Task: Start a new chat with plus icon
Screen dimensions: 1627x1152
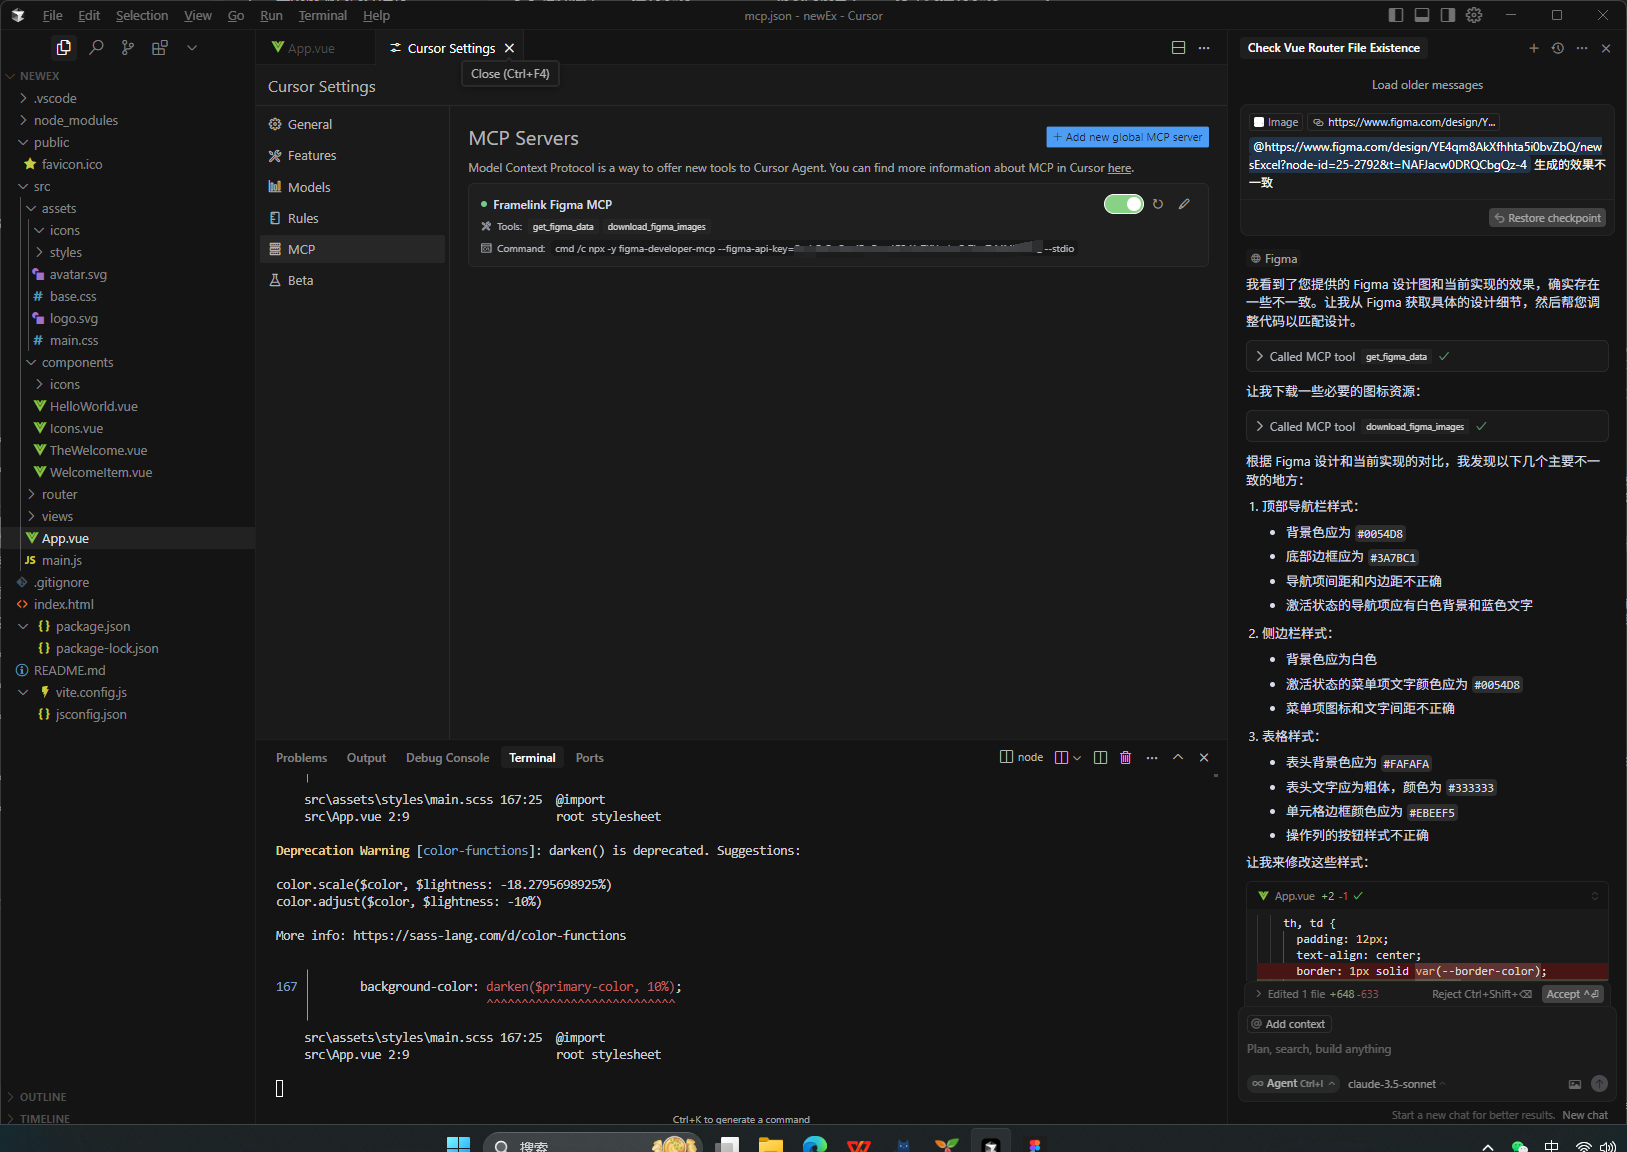Action: [x=1534, y=48]
